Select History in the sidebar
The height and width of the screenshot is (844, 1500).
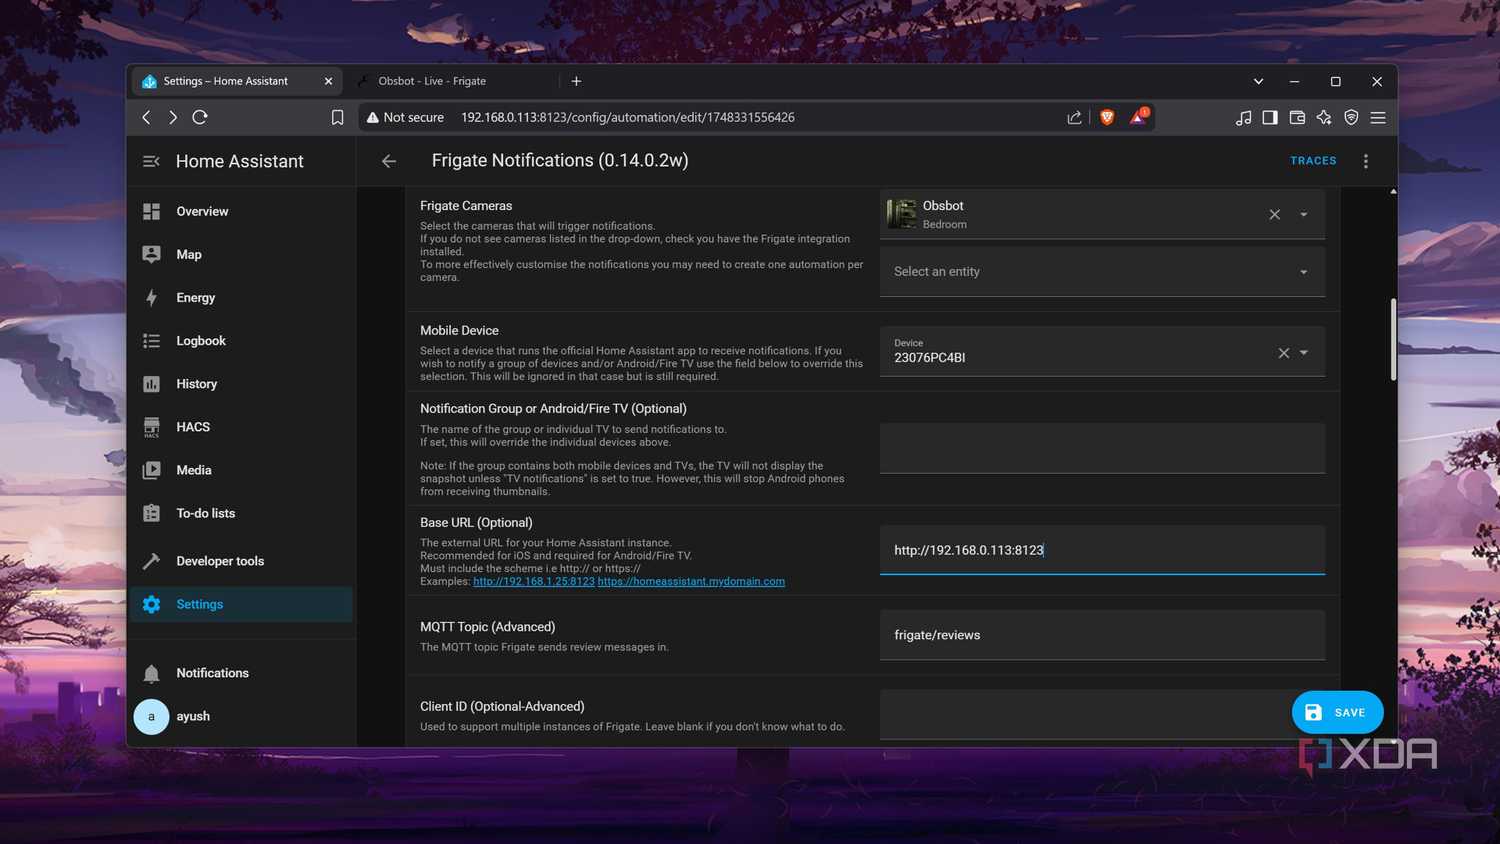(x=241, y=384)
